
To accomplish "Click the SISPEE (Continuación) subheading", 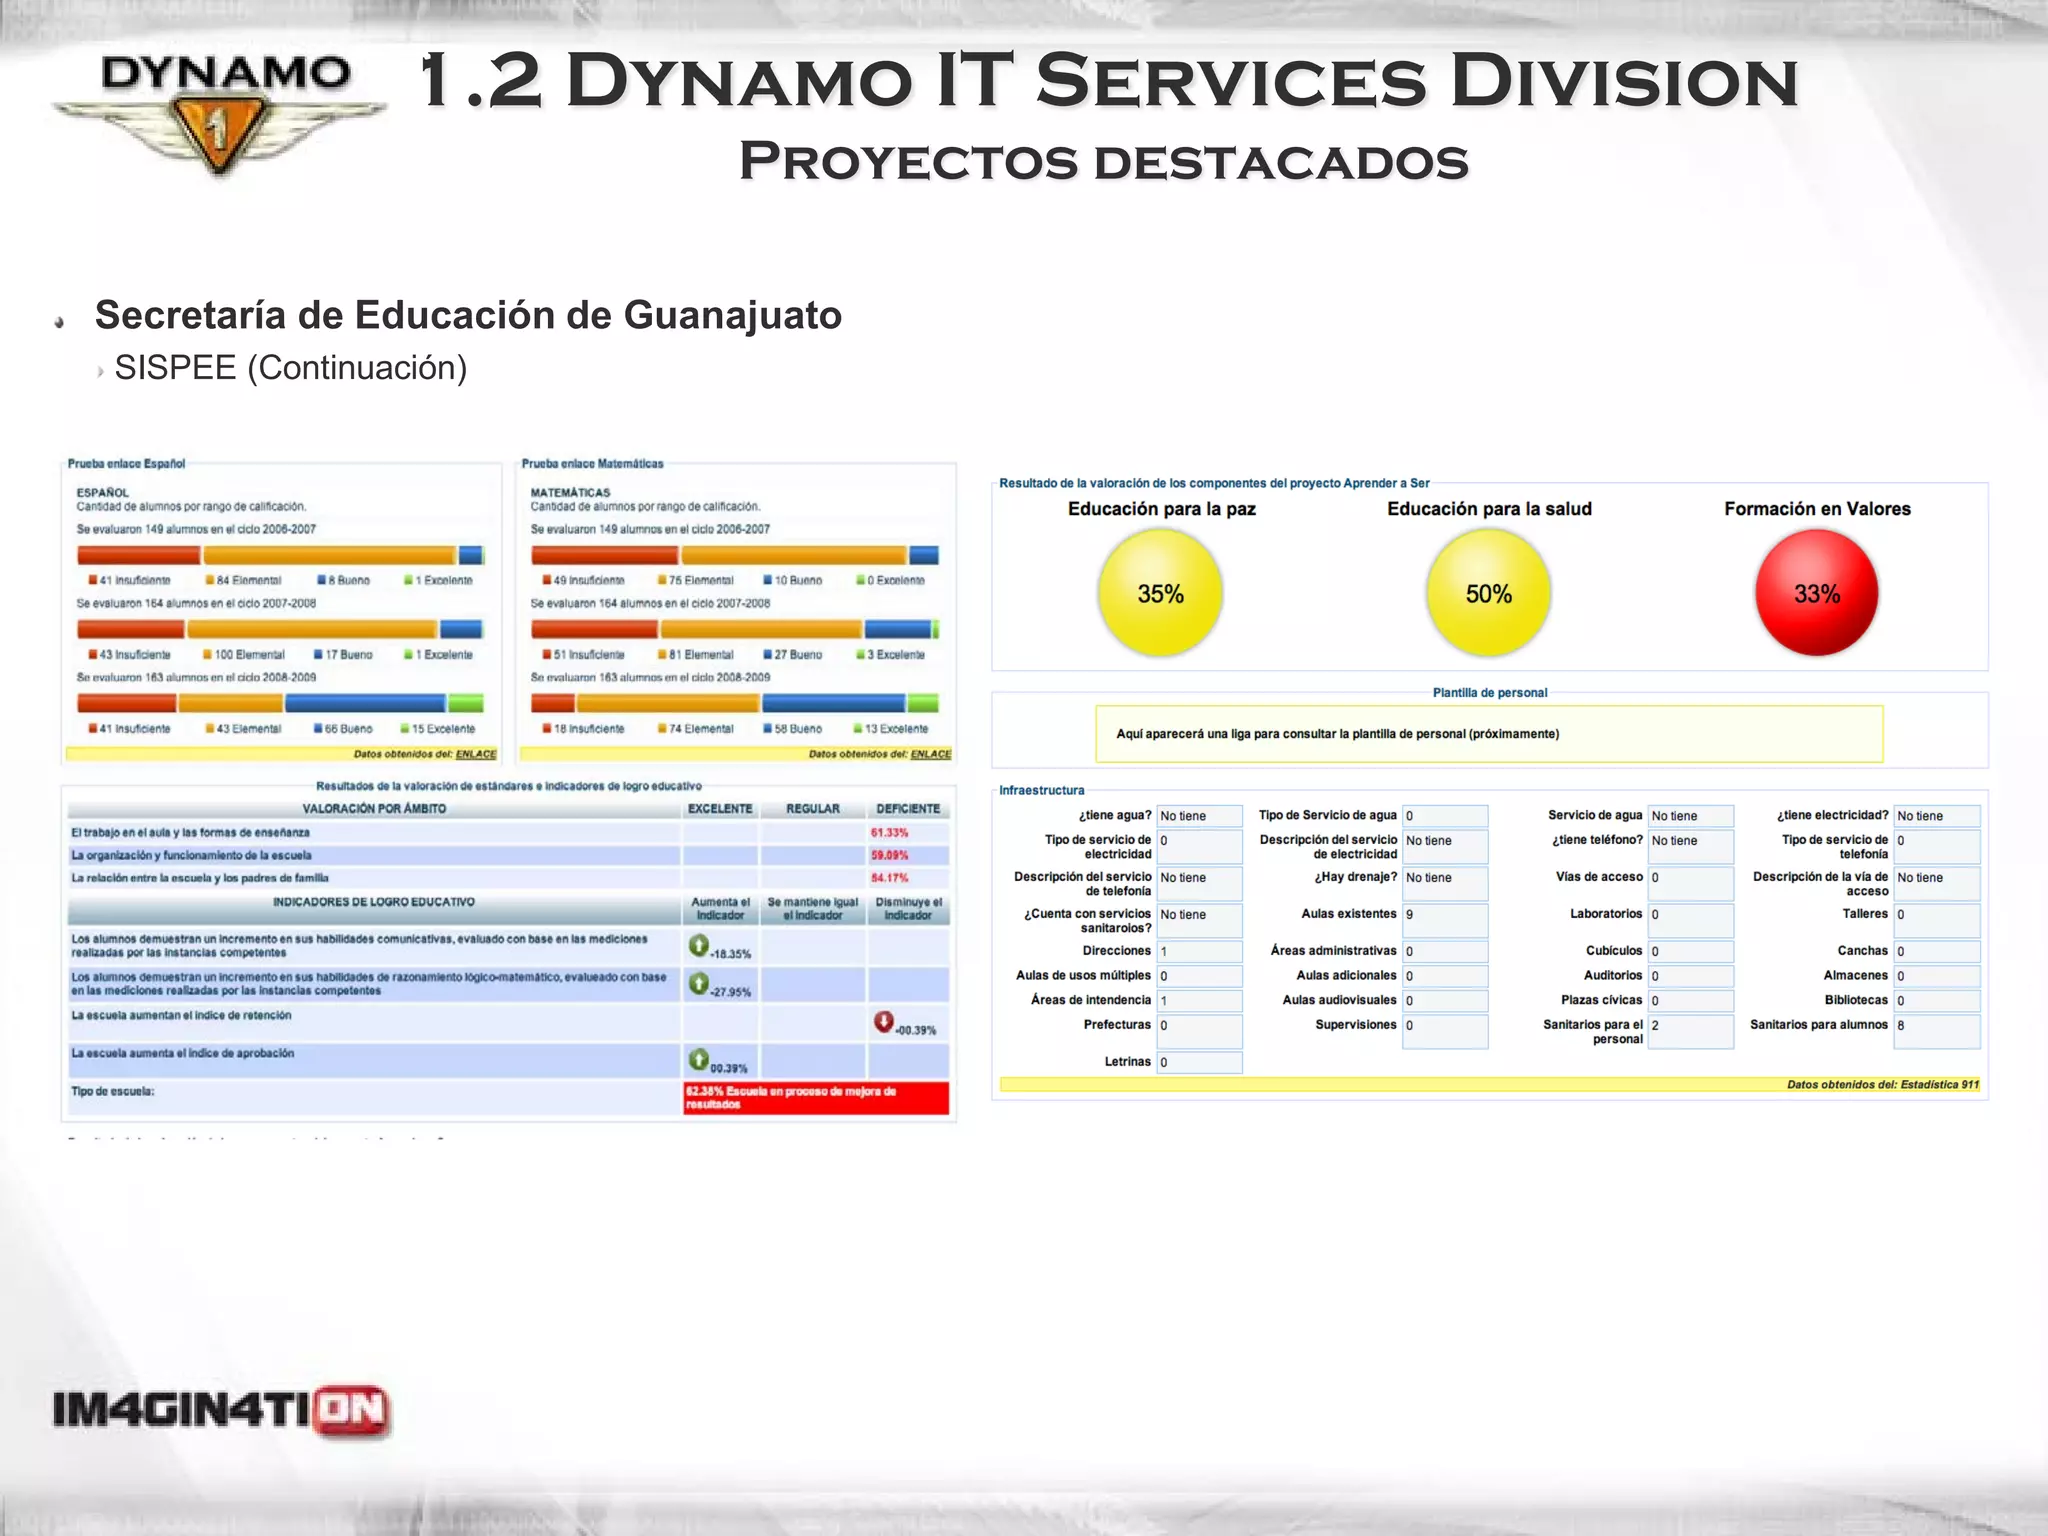I will click(291, 368).
